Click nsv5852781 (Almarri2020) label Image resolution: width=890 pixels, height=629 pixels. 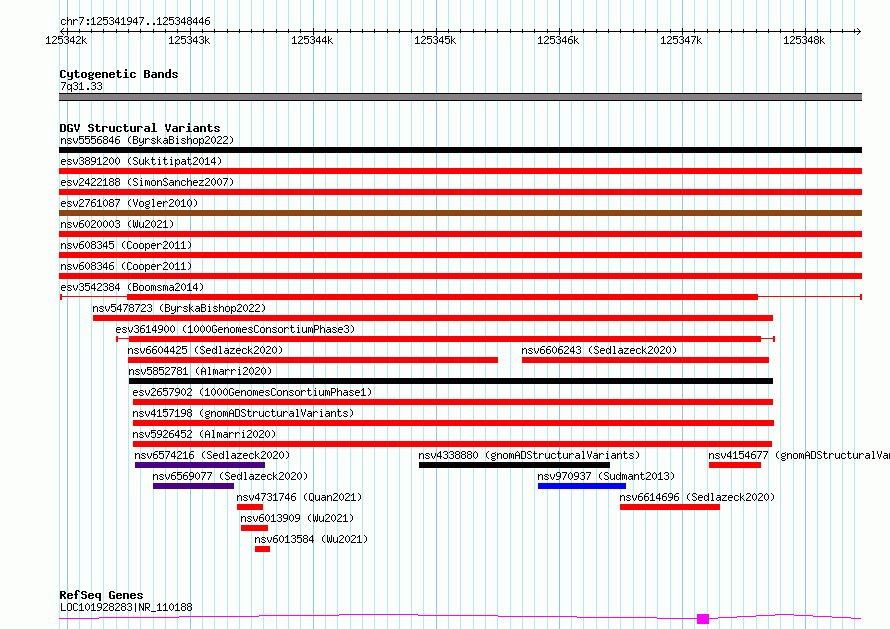pyautogui.click(x=200, y=371)
